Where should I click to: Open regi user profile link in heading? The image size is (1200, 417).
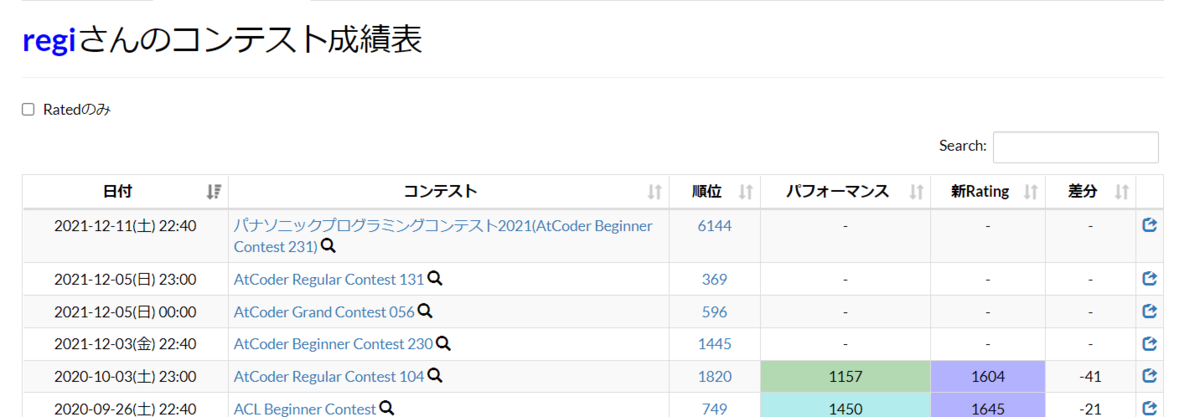coord(49,40)
